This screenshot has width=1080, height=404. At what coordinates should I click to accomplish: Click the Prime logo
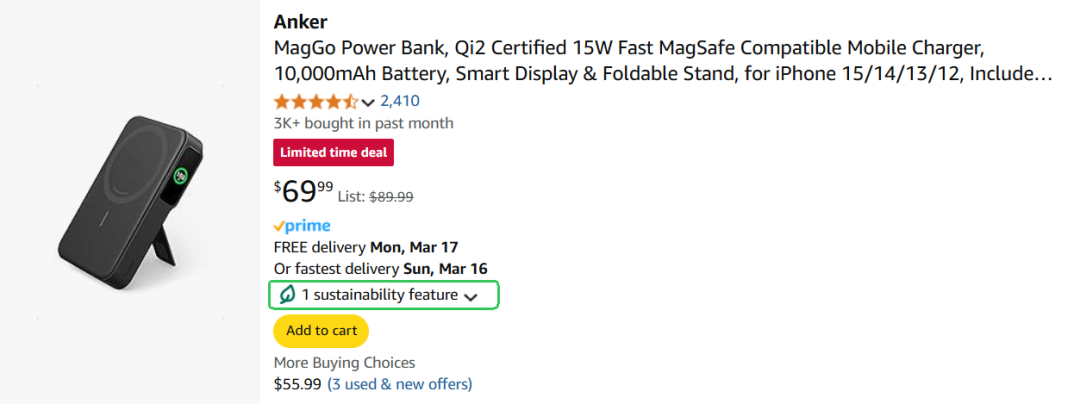[x=302, y=226]
